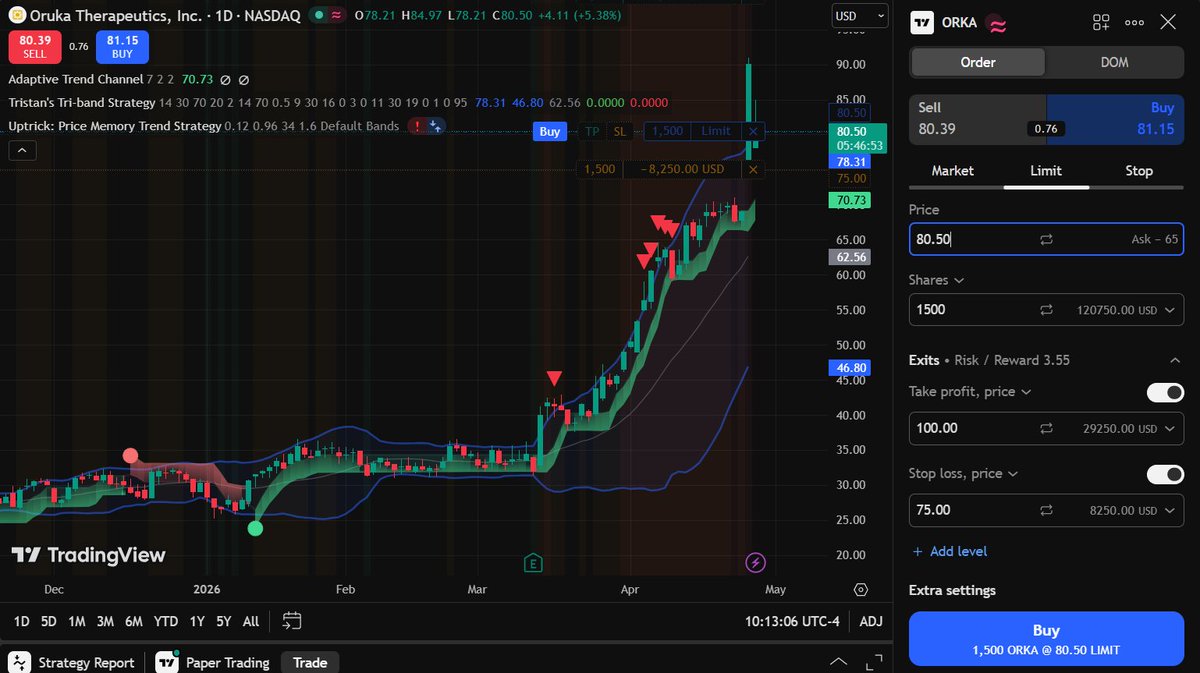Select the Market order type tab
This screenshot has height=673, width=1200.
(x=952, y=171)
